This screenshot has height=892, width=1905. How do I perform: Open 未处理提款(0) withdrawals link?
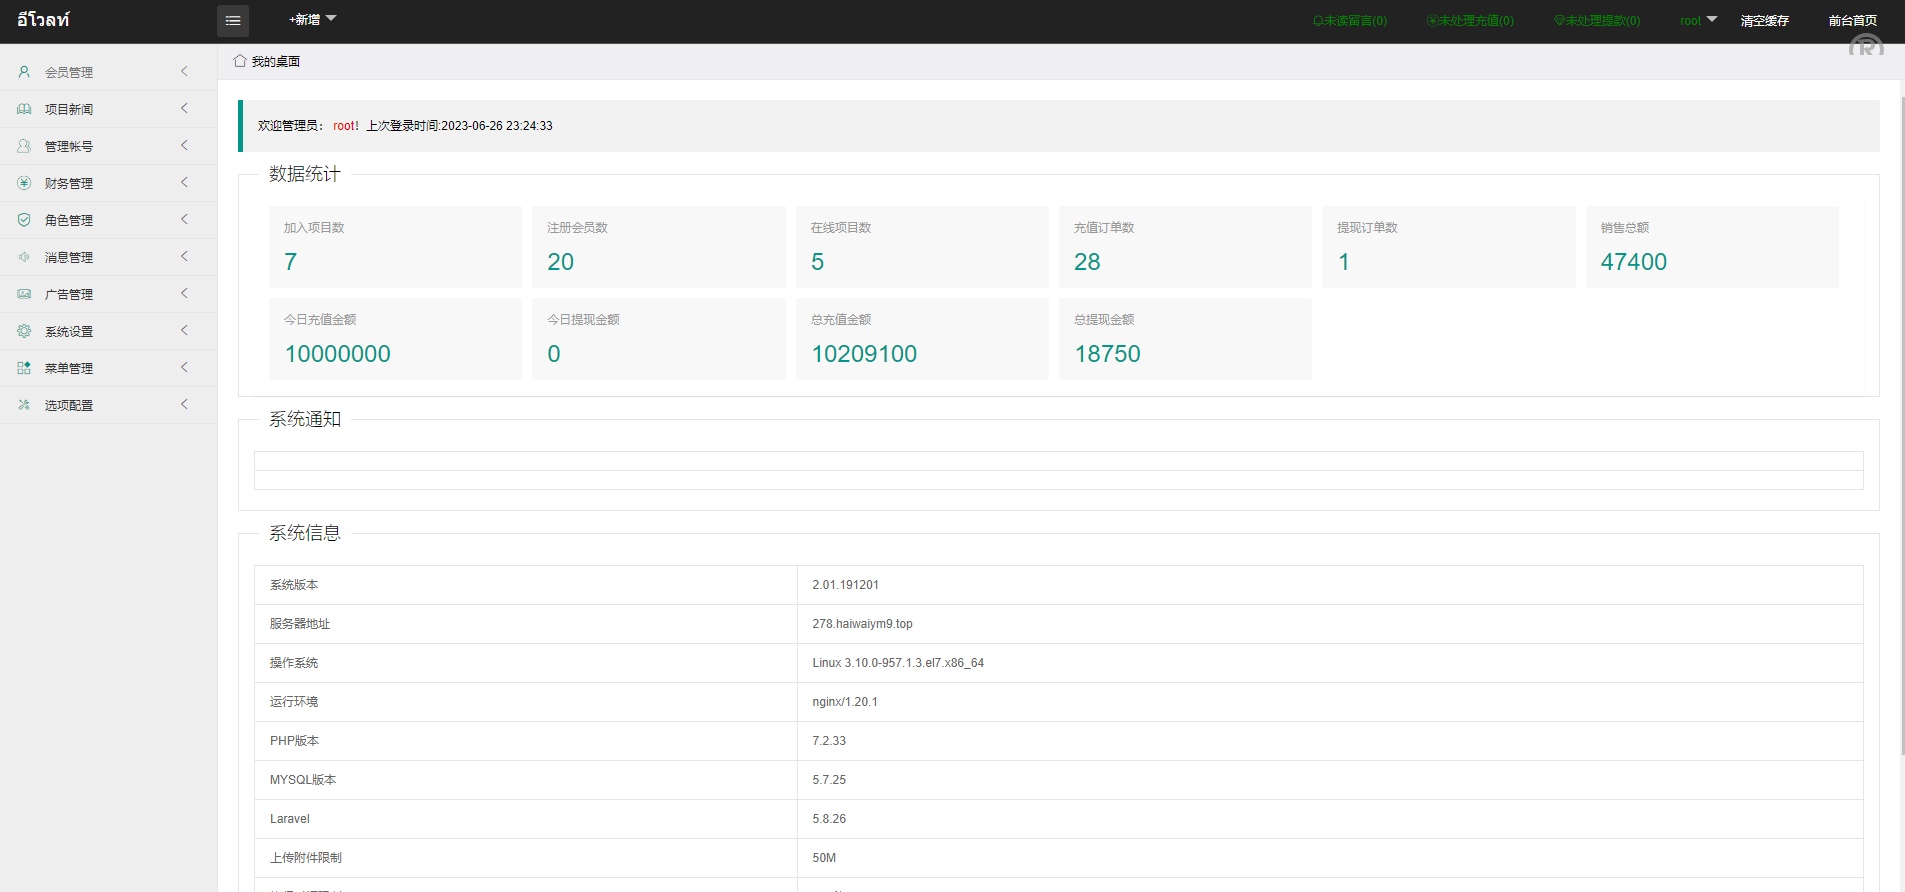tap(1597, 21)
